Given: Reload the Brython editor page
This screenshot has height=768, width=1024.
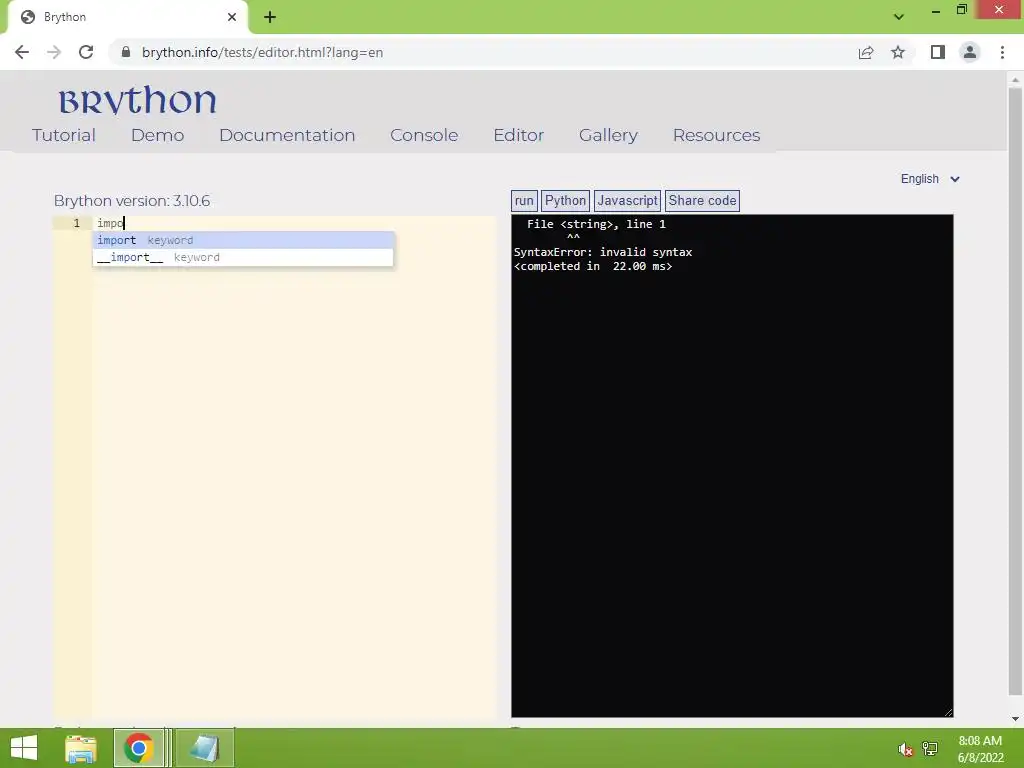Looking at the screenshot, I should point(86,52).
